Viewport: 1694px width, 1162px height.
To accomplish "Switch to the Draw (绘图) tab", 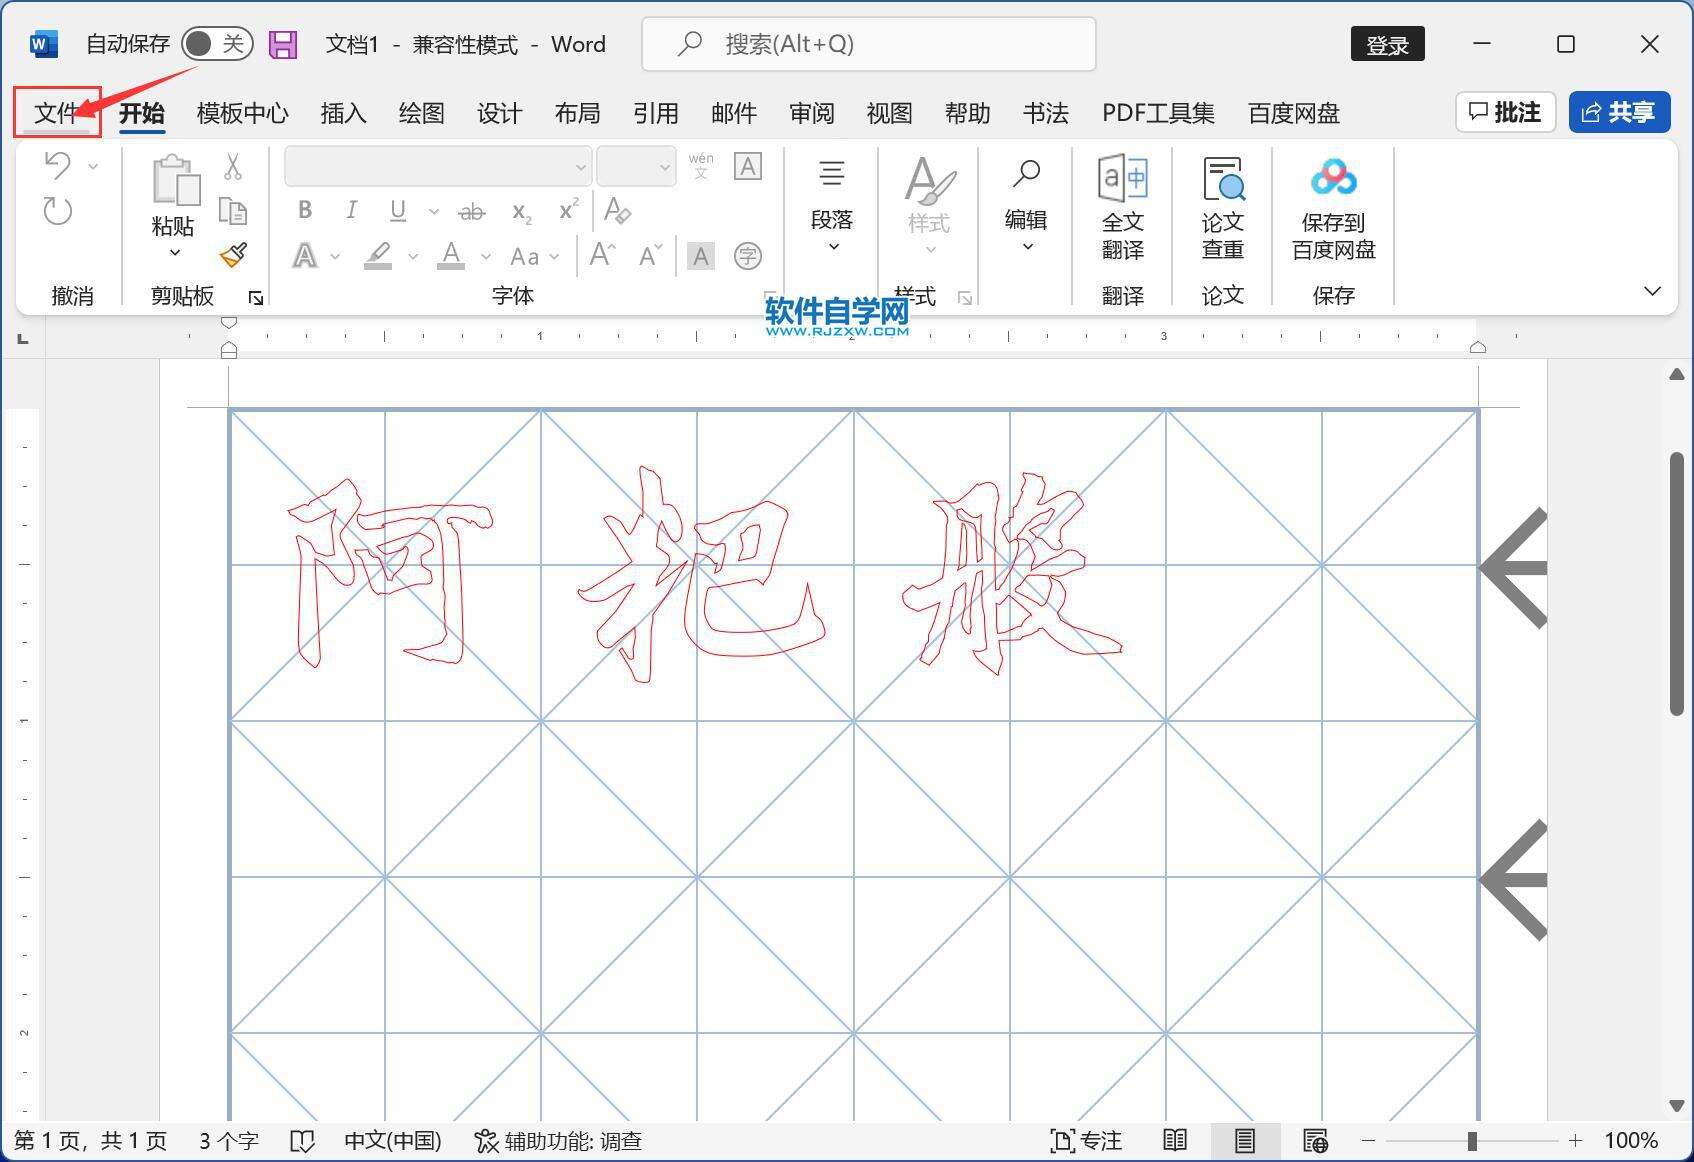I will coord(421,113).
